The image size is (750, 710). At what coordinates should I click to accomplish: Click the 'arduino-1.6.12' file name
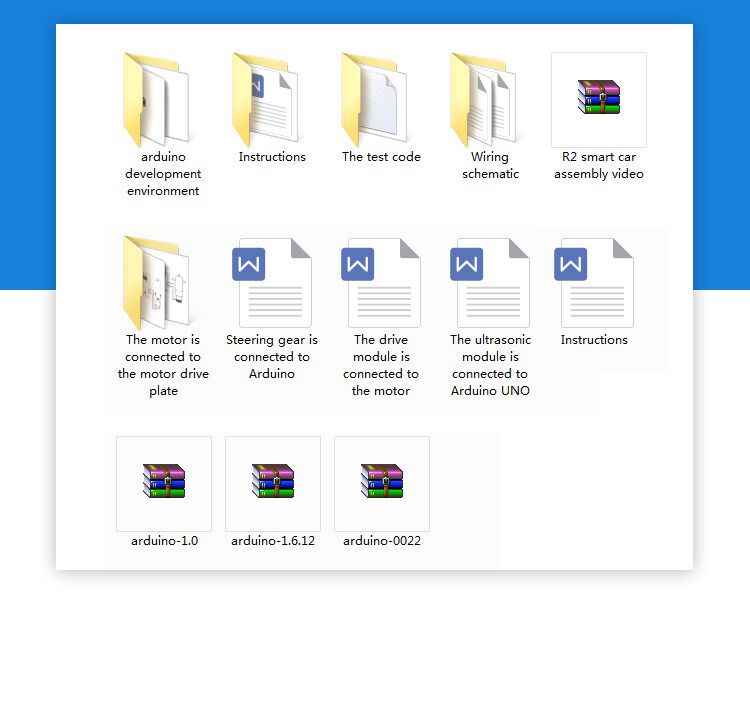[x=273, y=541]
